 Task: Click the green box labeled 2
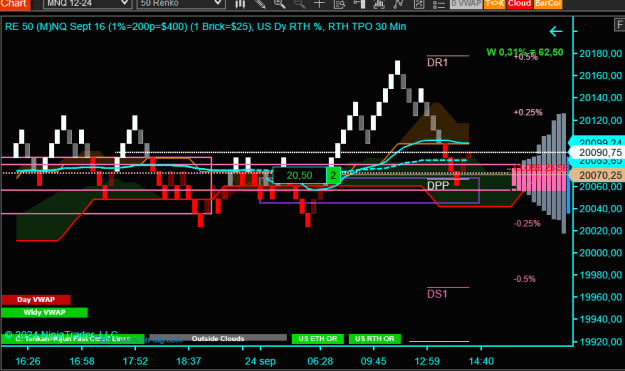tap(333, 175)
